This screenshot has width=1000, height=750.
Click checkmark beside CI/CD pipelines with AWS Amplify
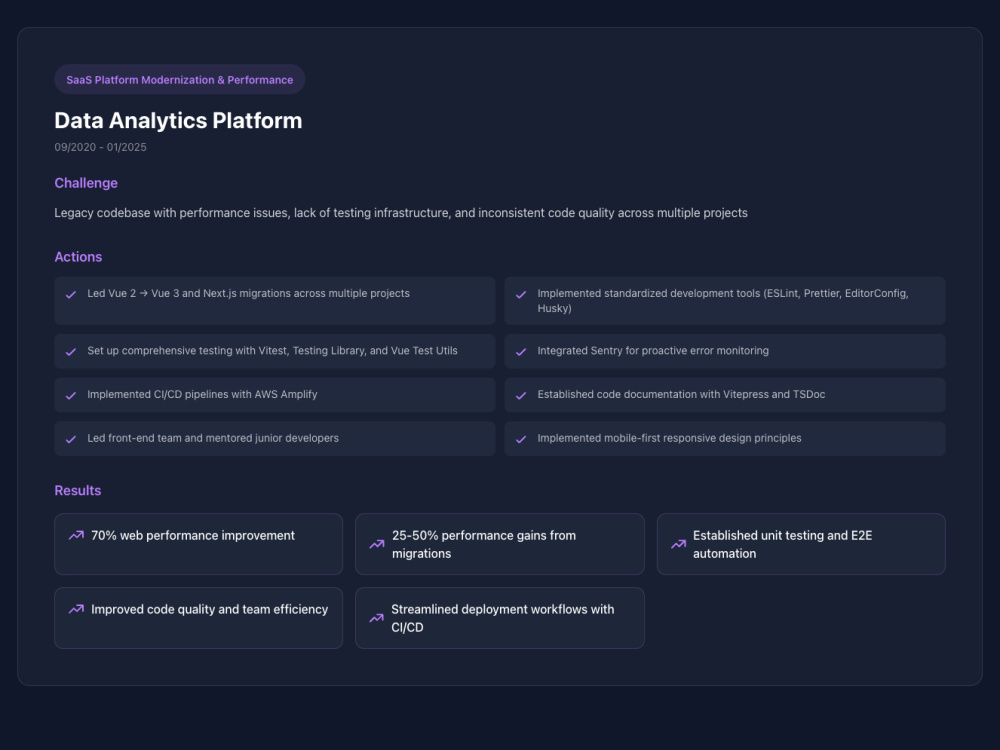tap(71, 395)
